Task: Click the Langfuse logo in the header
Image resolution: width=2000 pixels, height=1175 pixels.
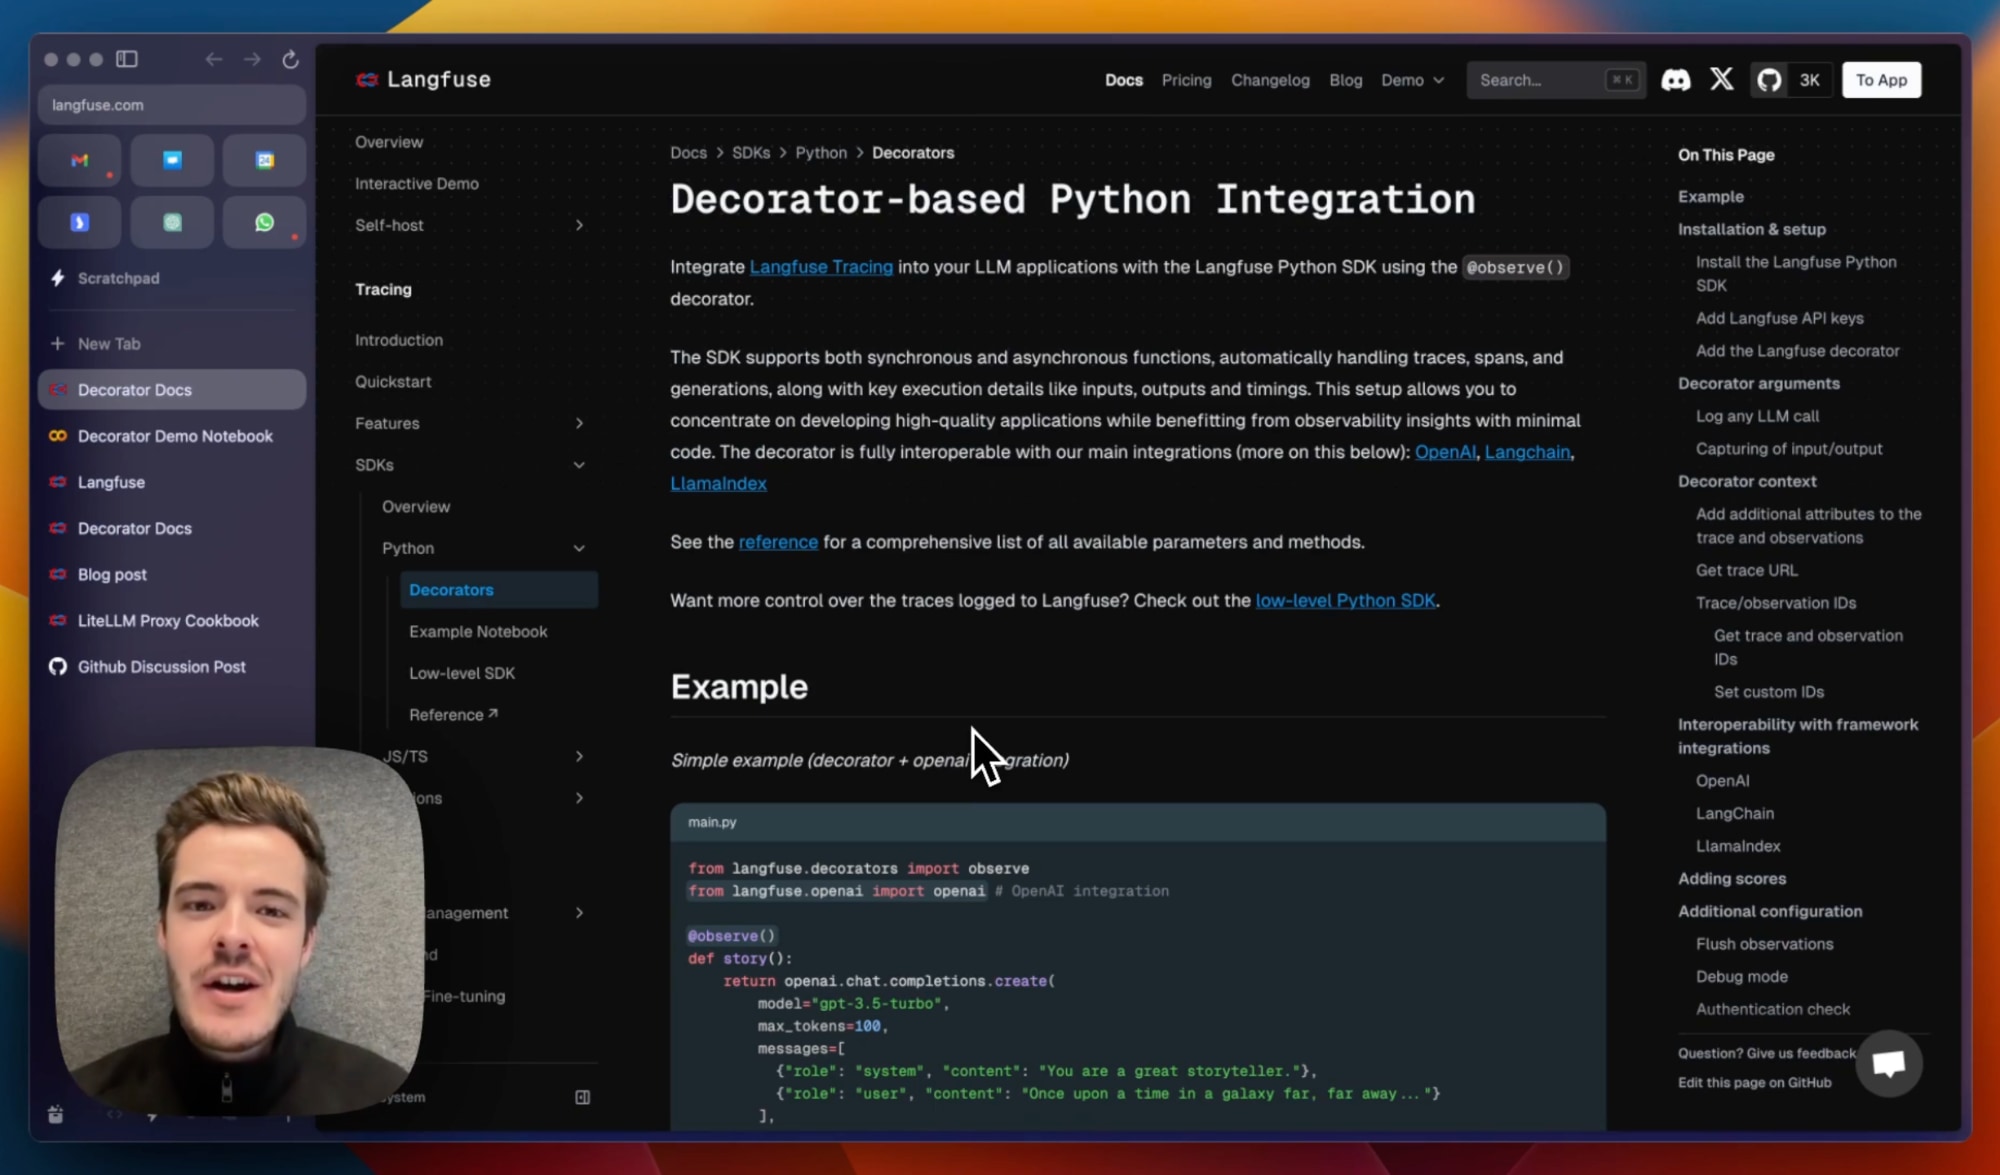Action: click(423, 79)
